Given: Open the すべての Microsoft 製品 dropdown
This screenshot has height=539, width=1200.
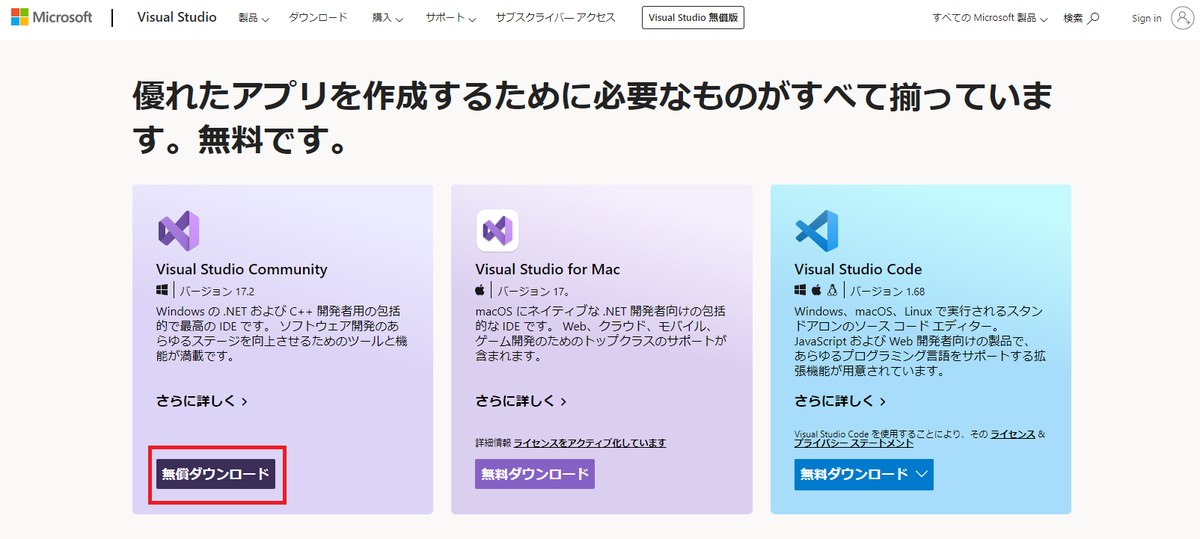Looking at the screenshot, I should pos(990,18).
